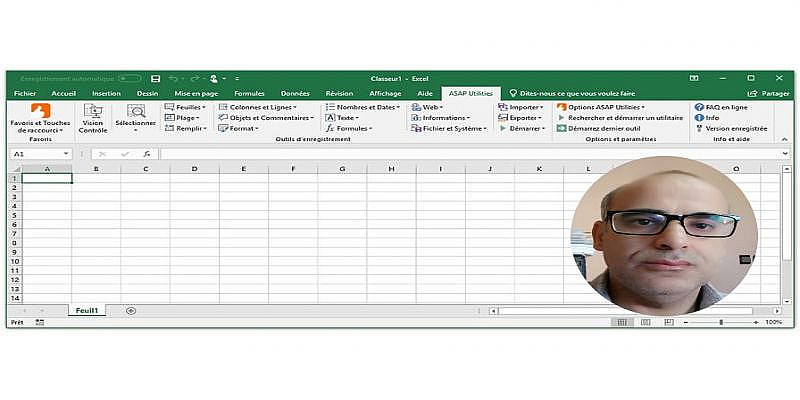This screenshot has height=400, width=800.
Task: Open the Name Box dropdown arrow
Action: tap(66, 154)
